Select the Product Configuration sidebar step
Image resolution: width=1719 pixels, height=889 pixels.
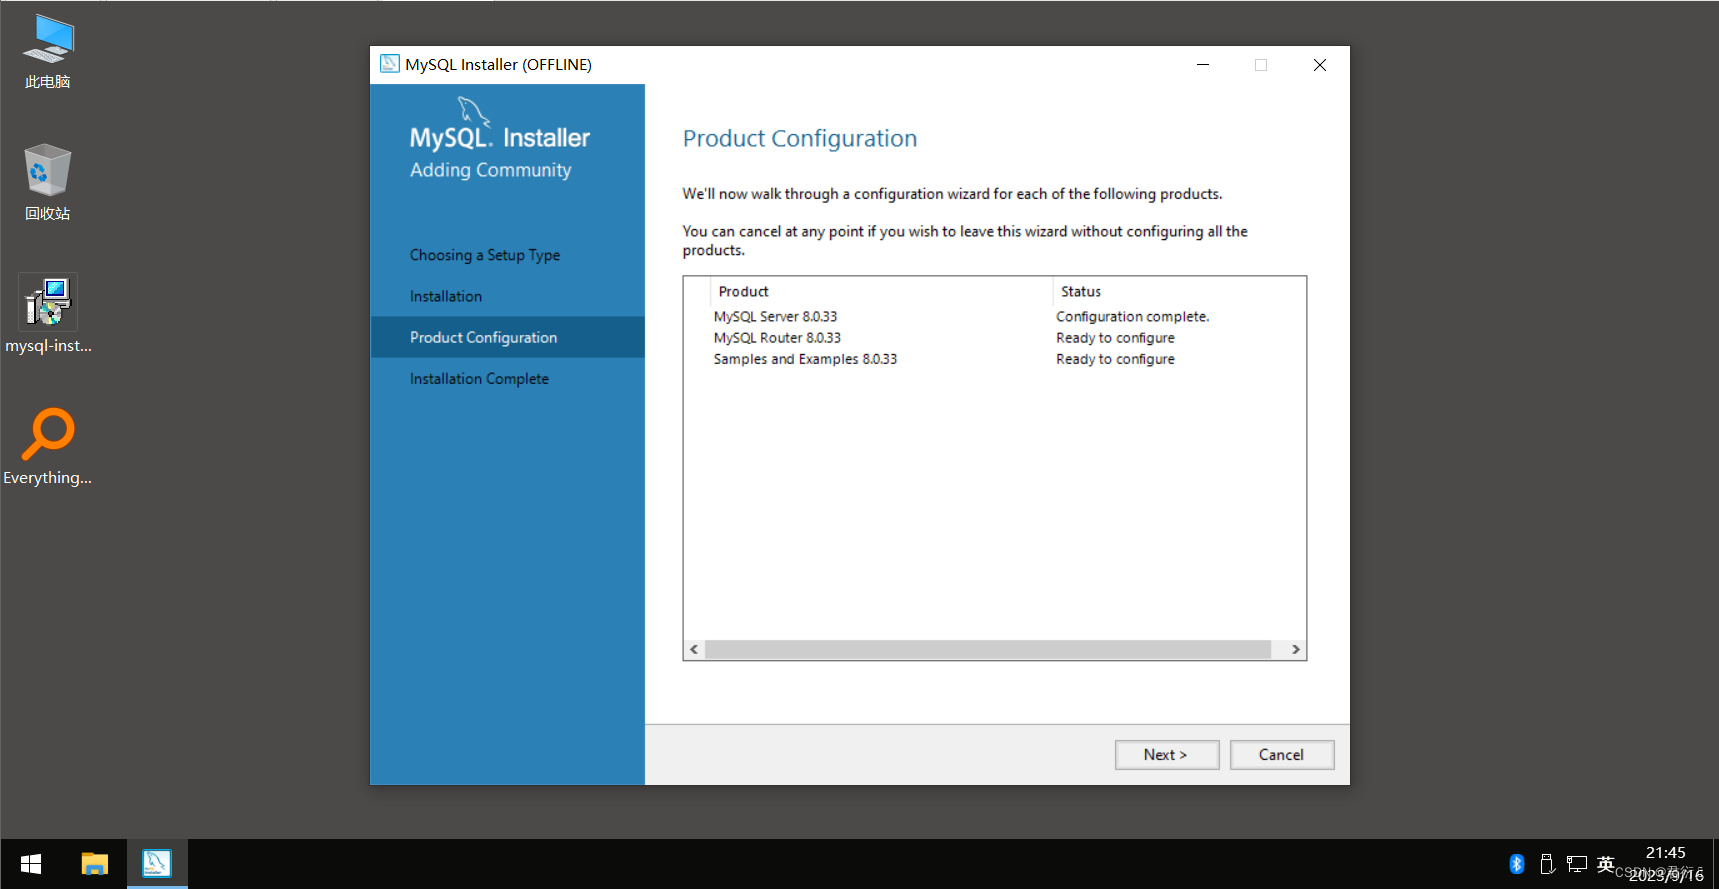pos(507,337)
